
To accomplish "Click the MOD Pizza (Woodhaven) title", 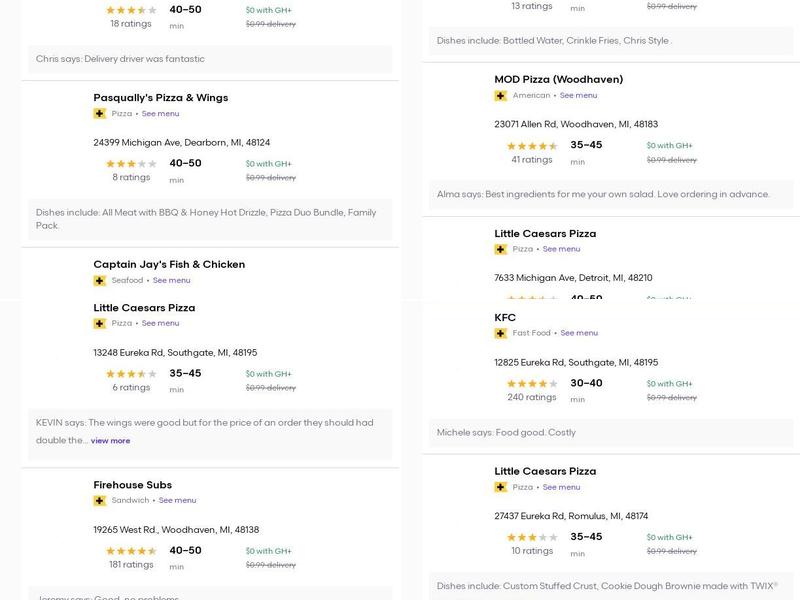I will pyautogui.click(x=558, y=80).
